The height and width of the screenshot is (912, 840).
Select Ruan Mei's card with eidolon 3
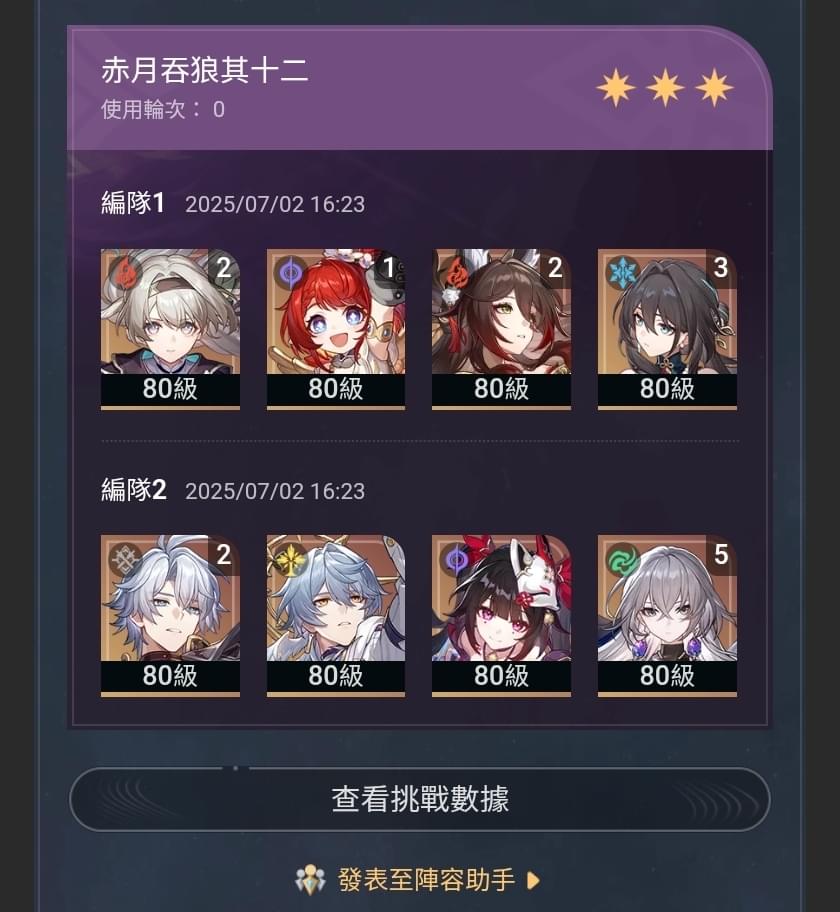click(x=667, y=329)
